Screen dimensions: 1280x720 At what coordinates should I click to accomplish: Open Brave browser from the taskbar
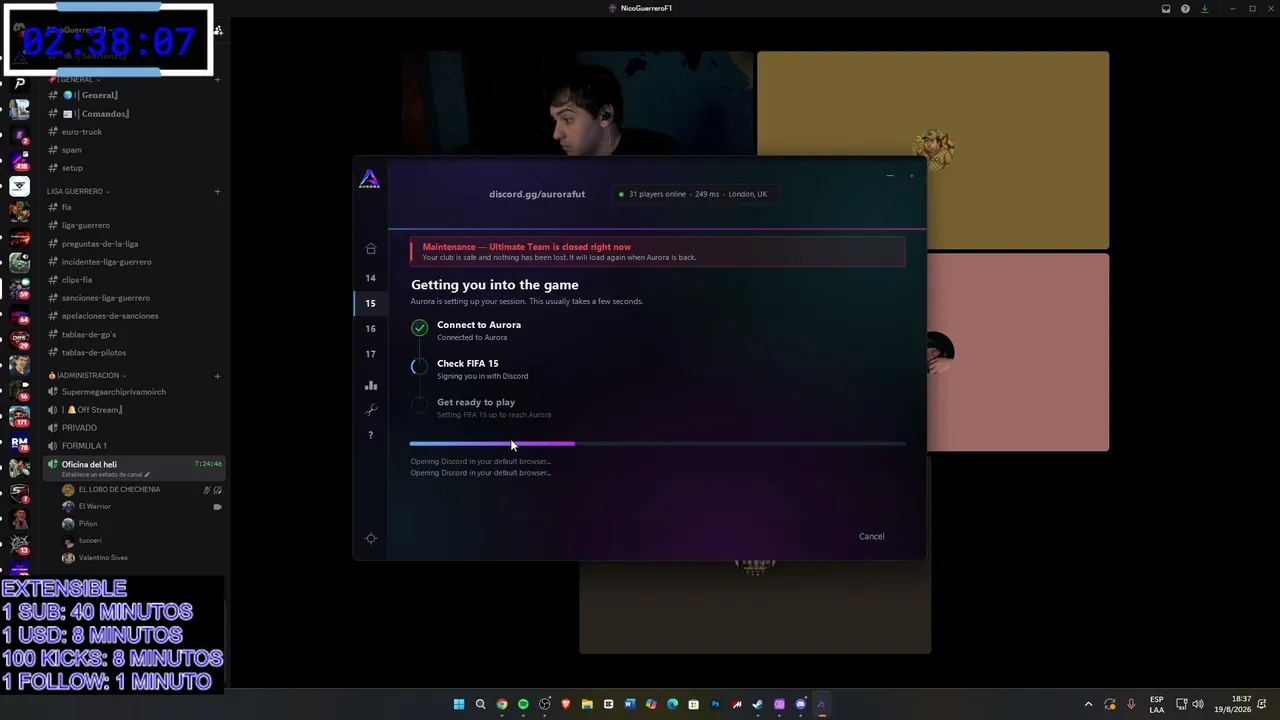(x=566, y=704)
